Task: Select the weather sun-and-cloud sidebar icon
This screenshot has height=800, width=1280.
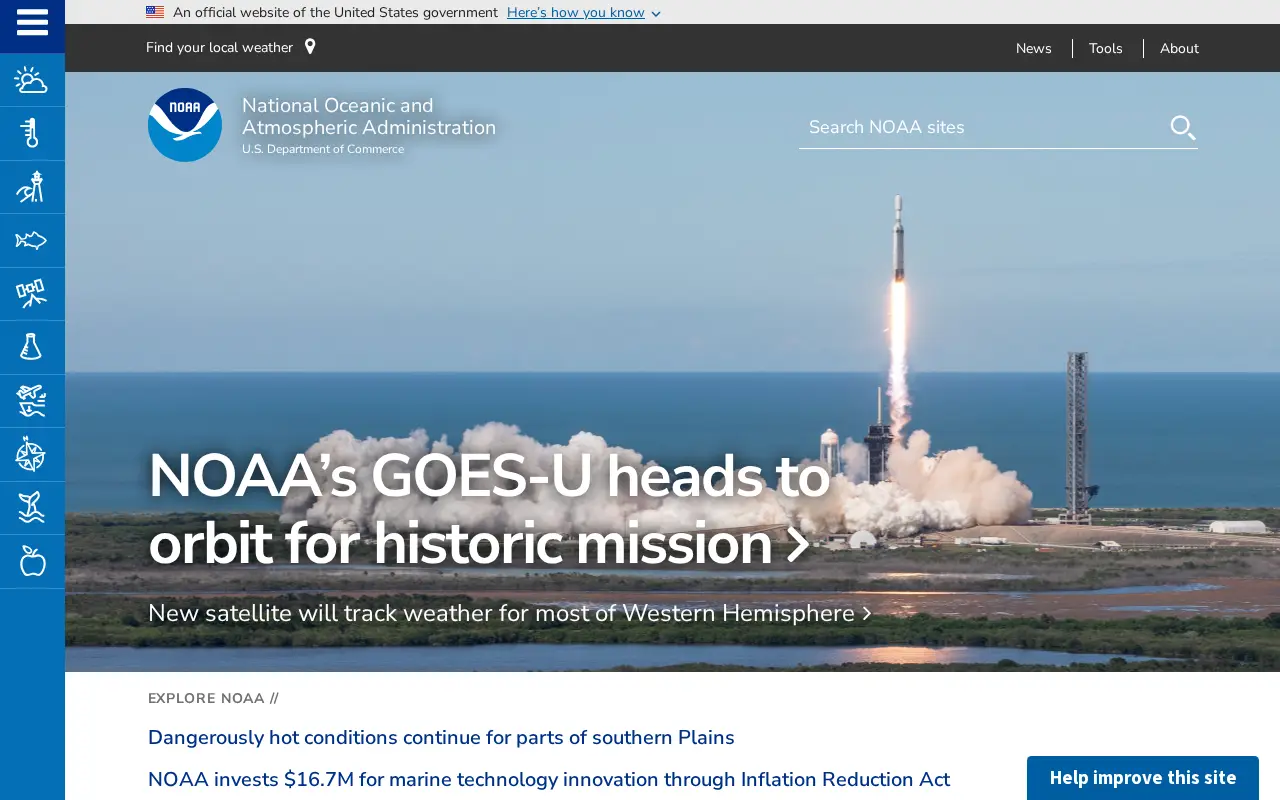Action: point(32,80)
